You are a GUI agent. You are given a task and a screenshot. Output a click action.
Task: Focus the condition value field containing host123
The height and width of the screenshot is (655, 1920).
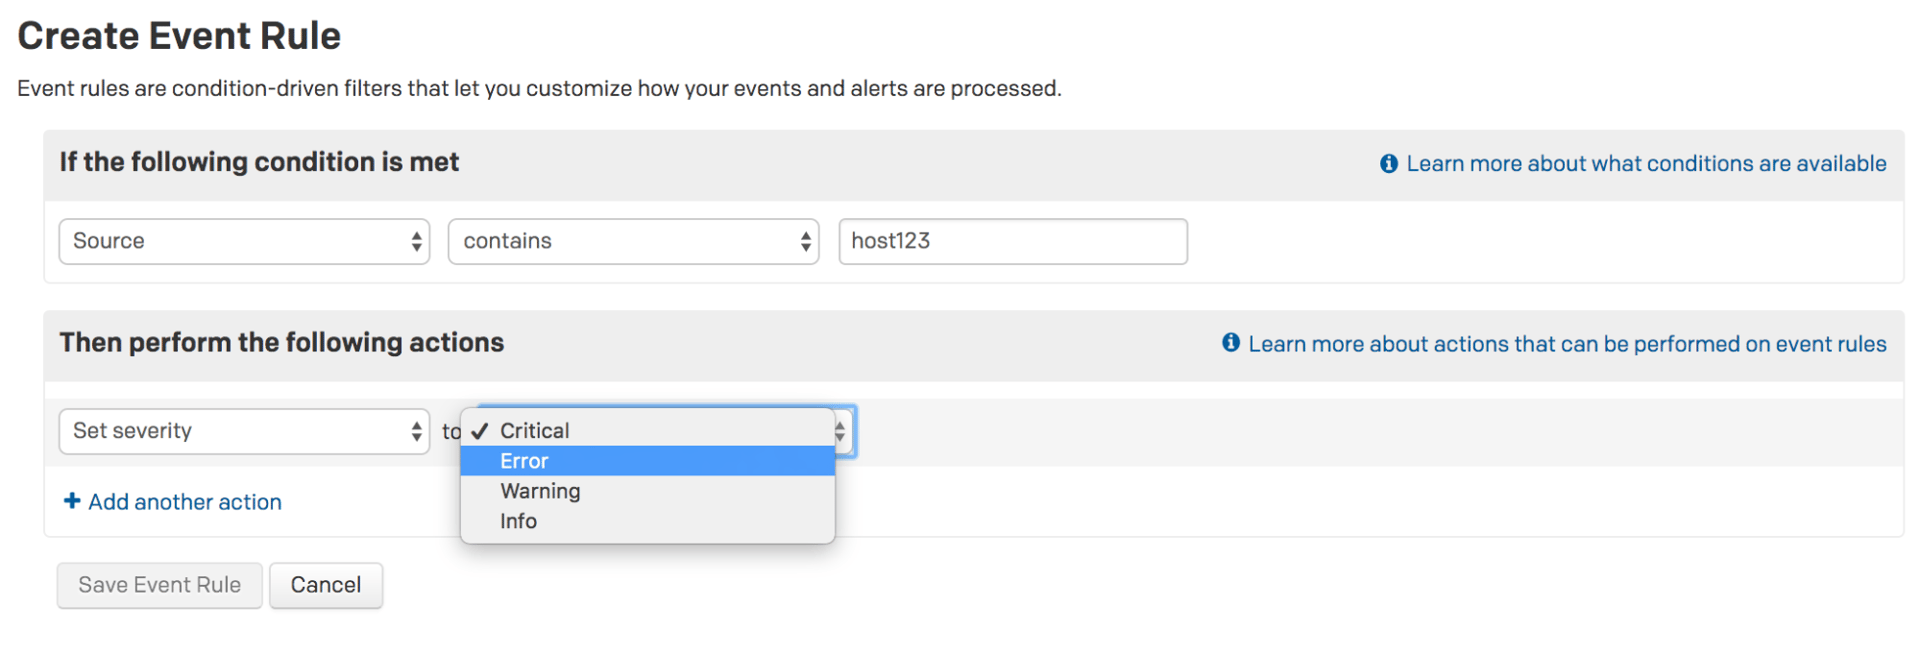click(x=1012, y=242)
